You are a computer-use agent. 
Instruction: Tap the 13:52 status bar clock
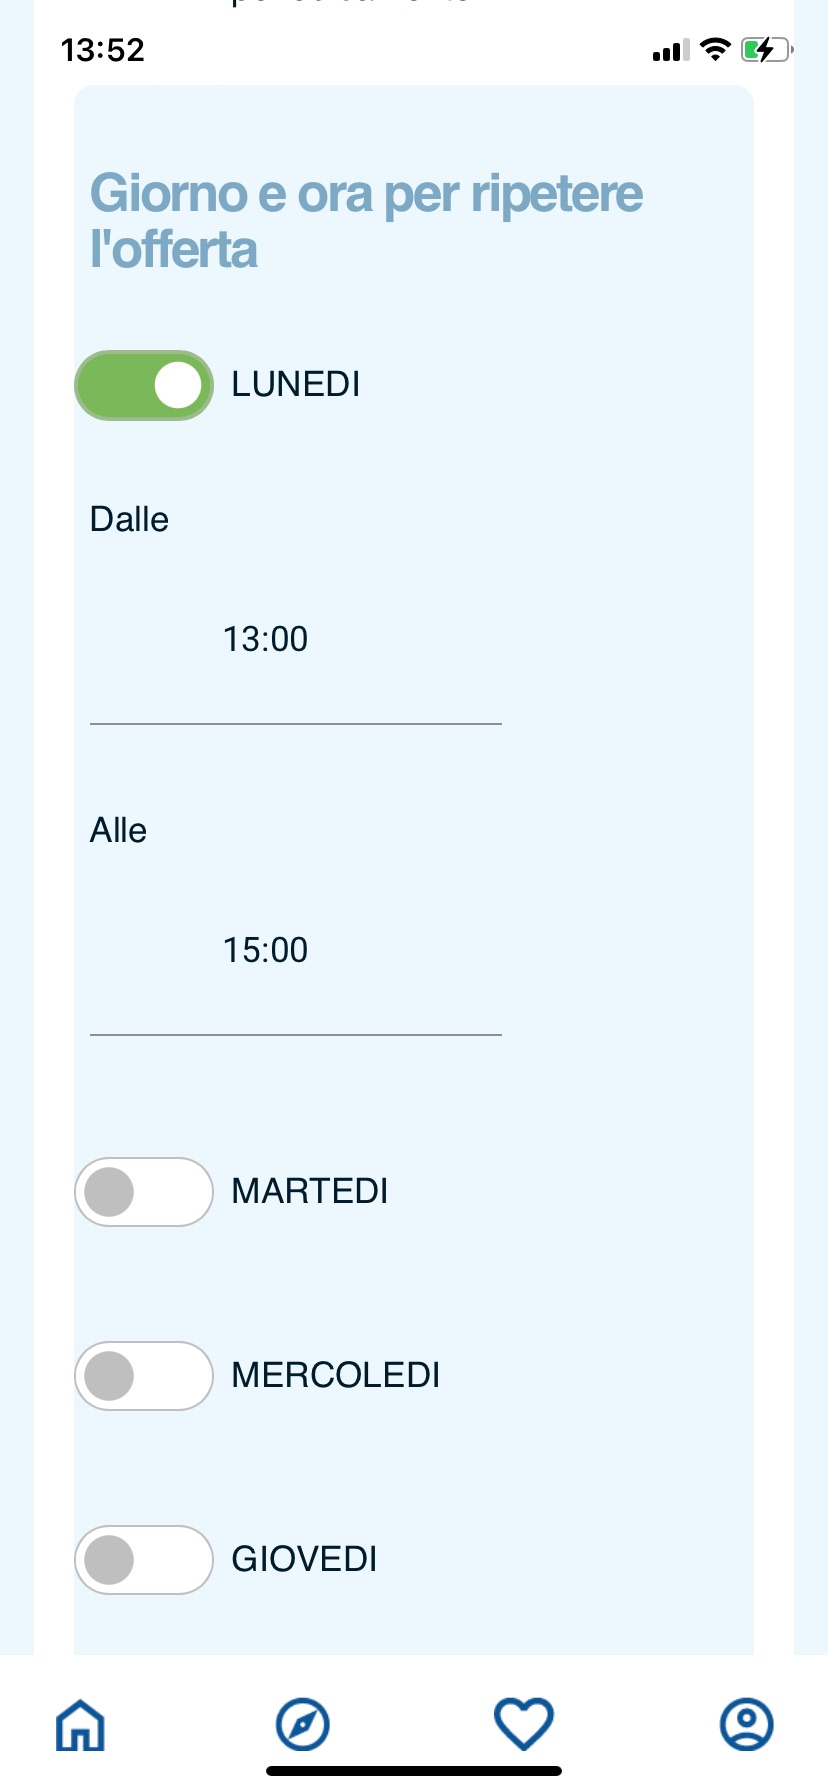click(103, 50)
